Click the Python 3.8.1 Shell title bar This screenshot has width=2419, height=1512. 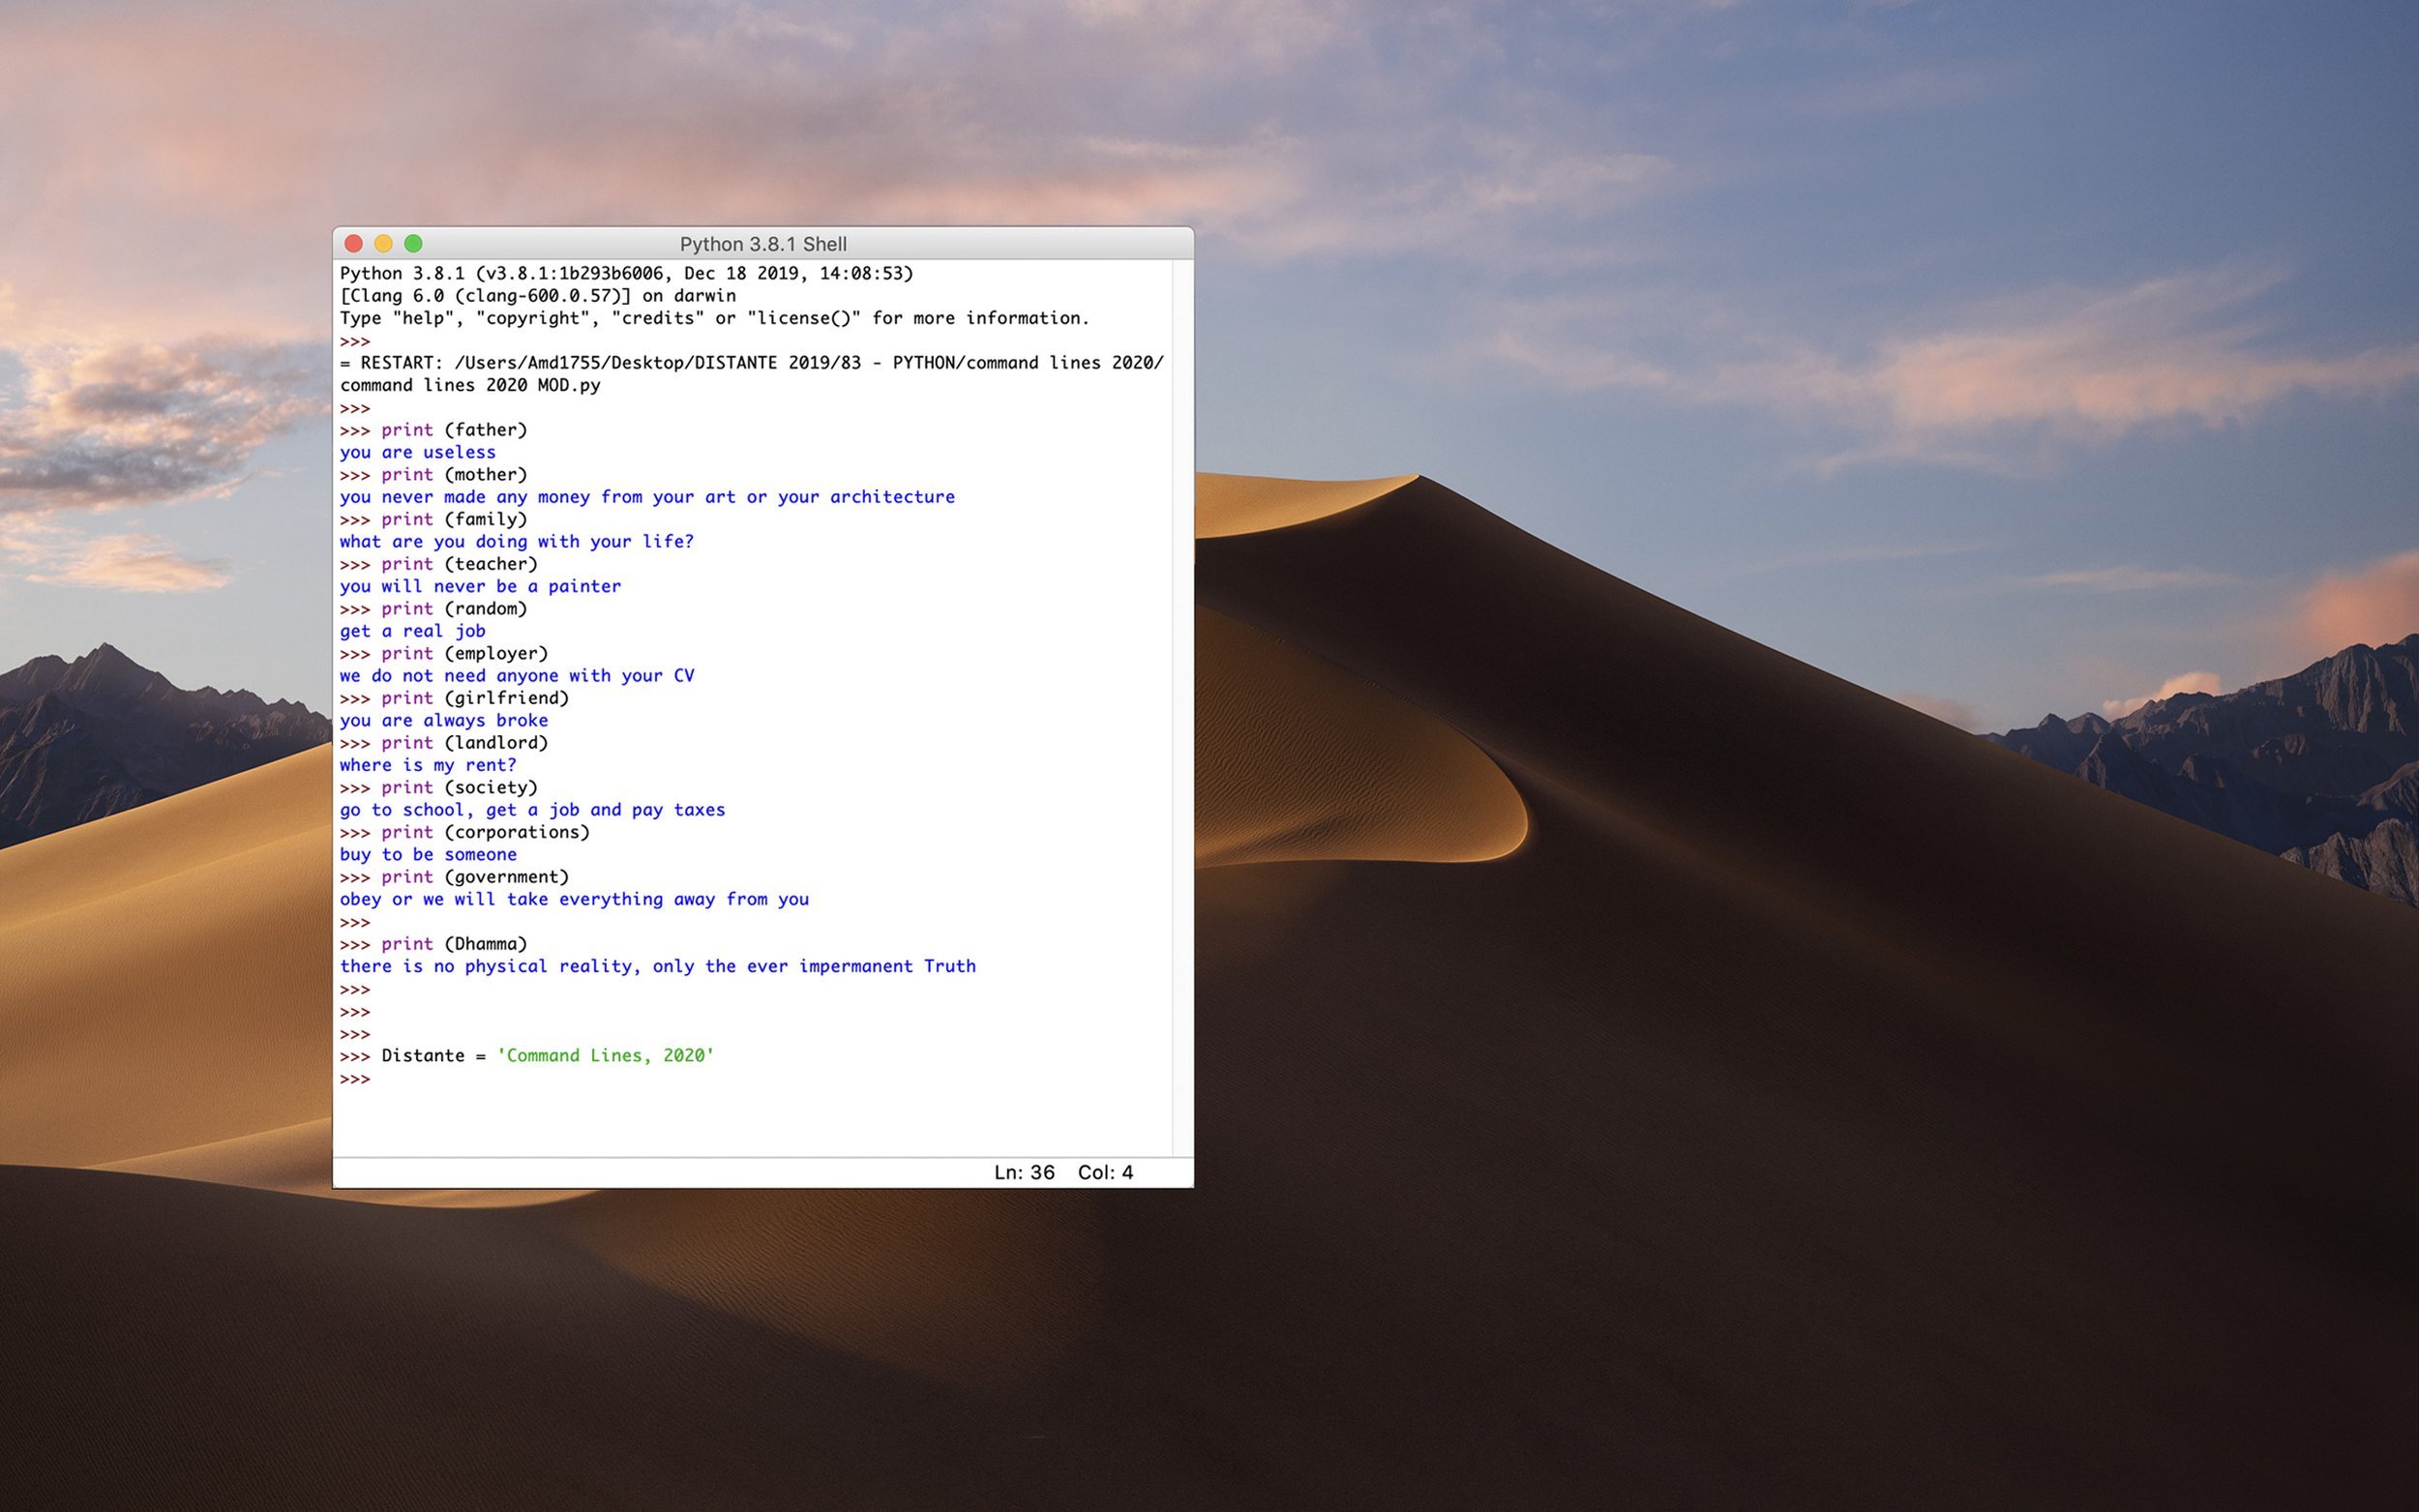(762, 244)
